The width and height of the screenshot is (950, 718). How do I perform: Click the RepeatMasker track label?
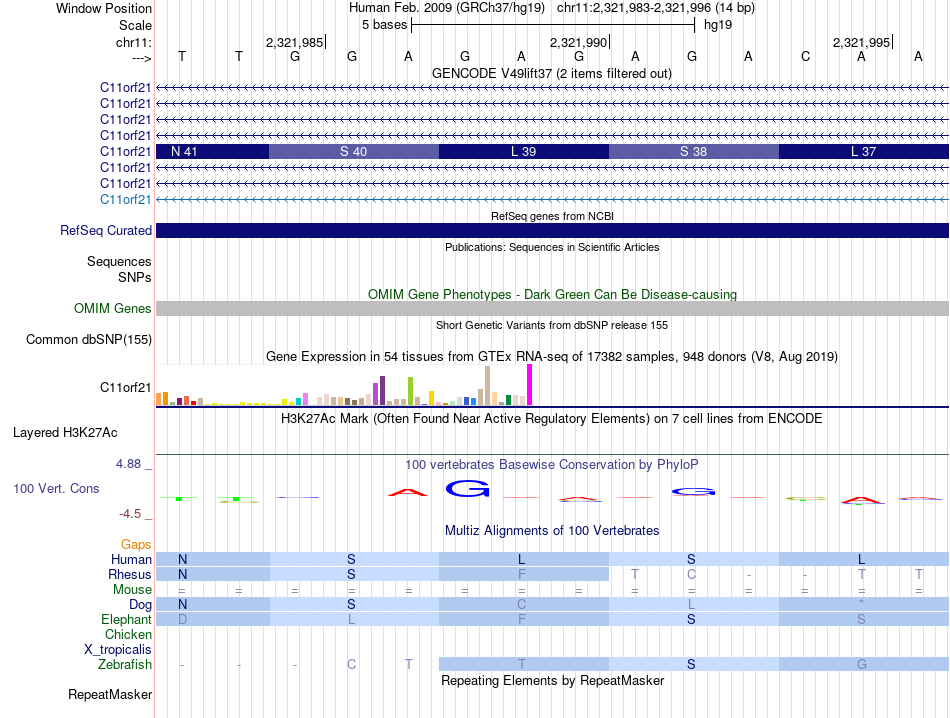point(110,694)
